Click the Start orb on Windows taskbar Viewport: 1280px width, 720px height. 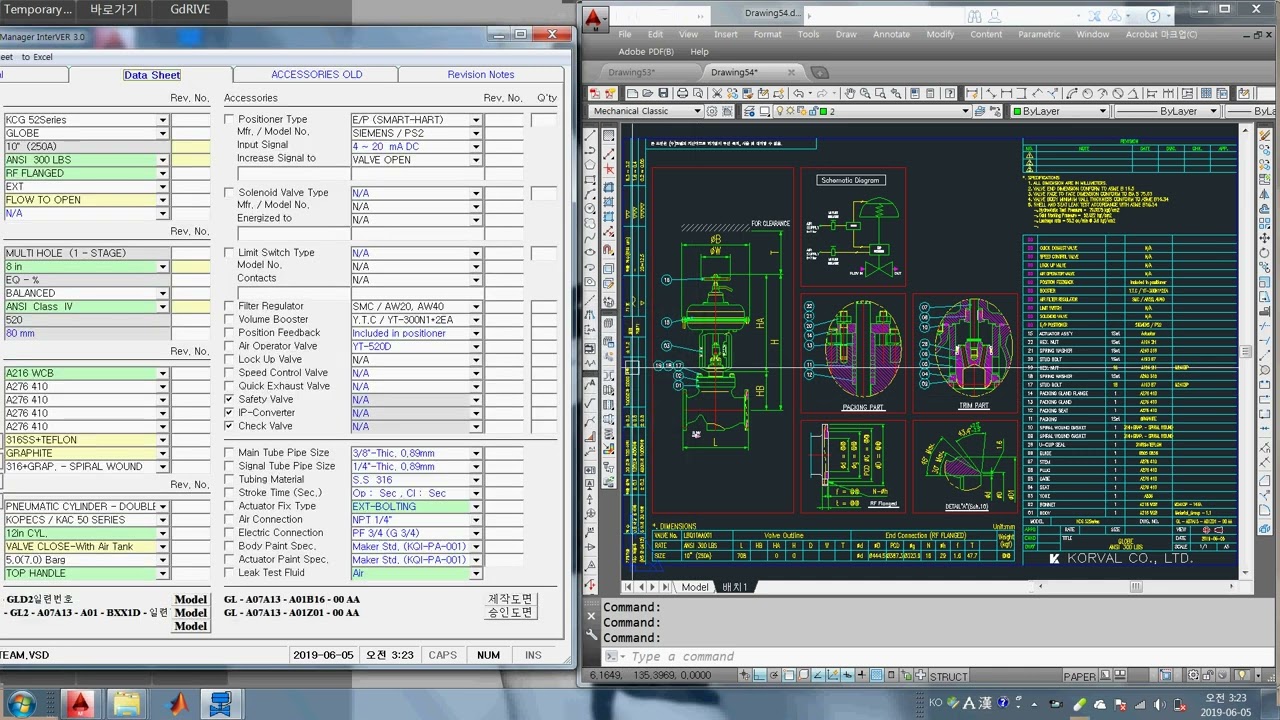(x=20, y=703)
